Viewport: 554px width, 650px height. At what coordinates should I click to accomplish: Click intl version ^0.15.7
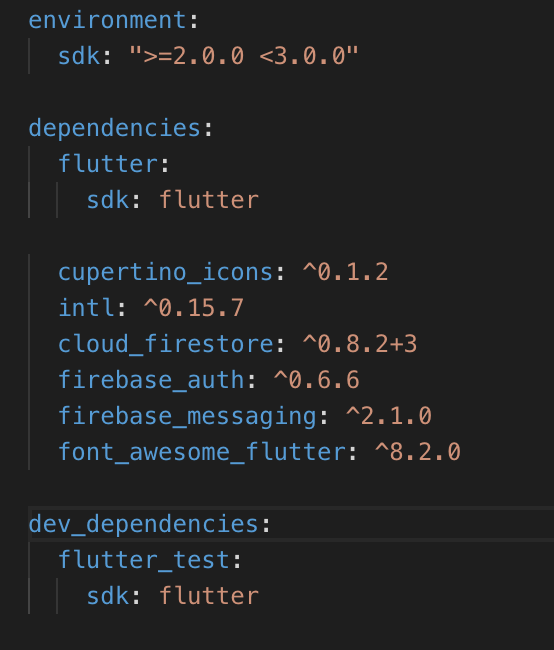[x=194, y=308]
